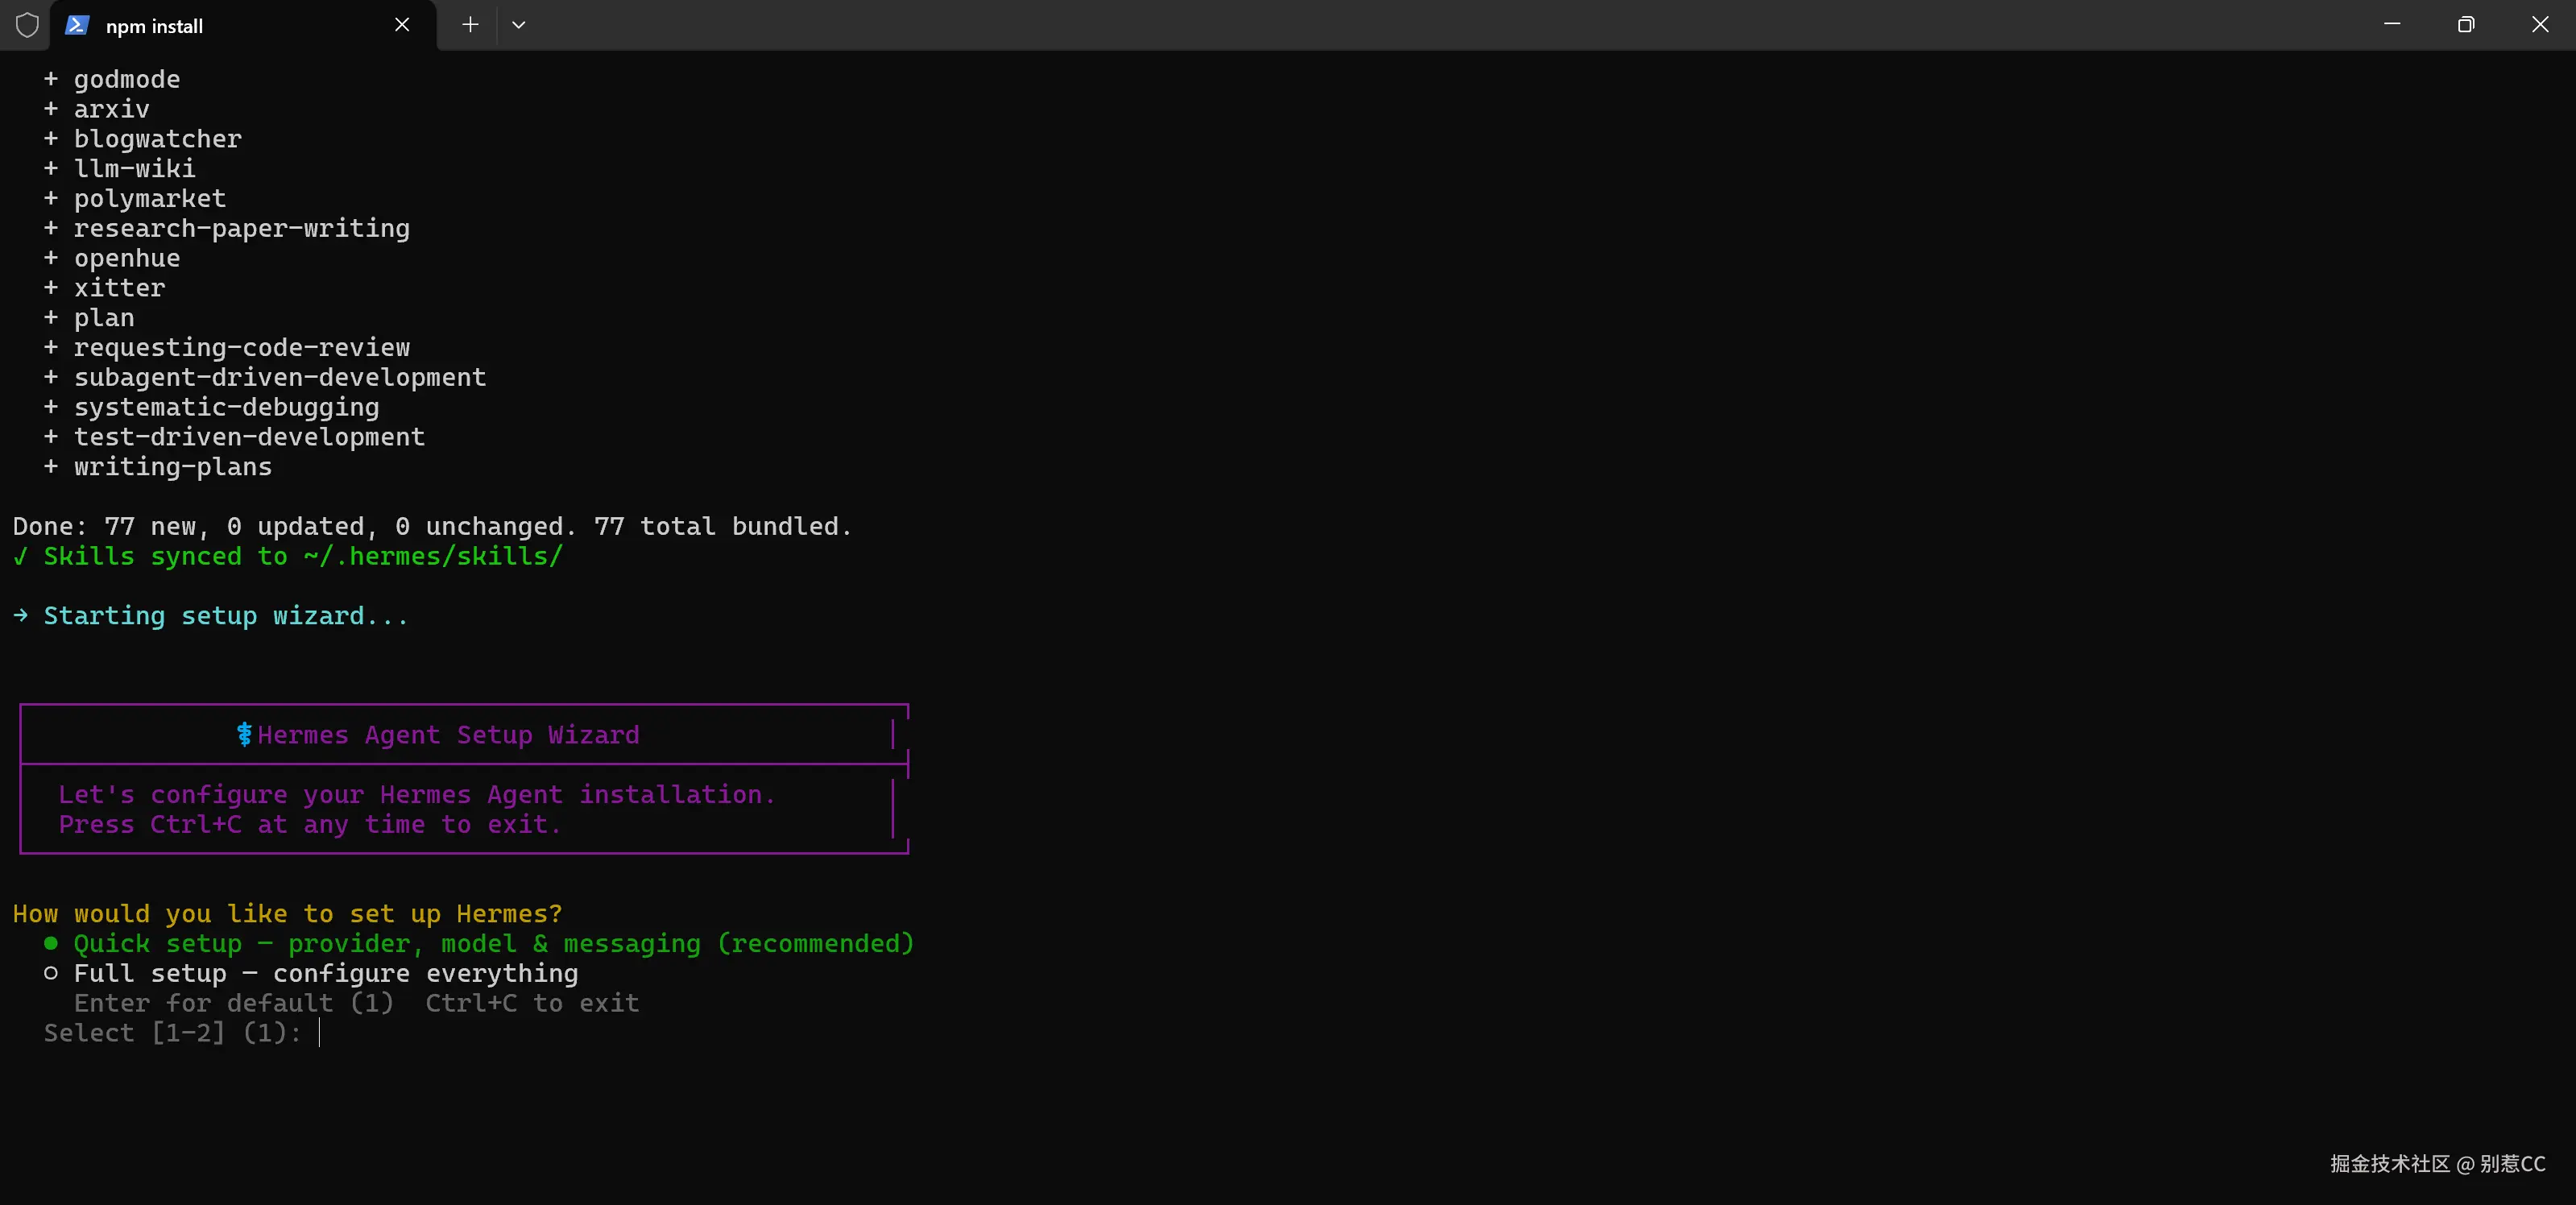2576x1205 pixels.
Task: Click the plus sign beside polymarket
Action: pos(50,198)
